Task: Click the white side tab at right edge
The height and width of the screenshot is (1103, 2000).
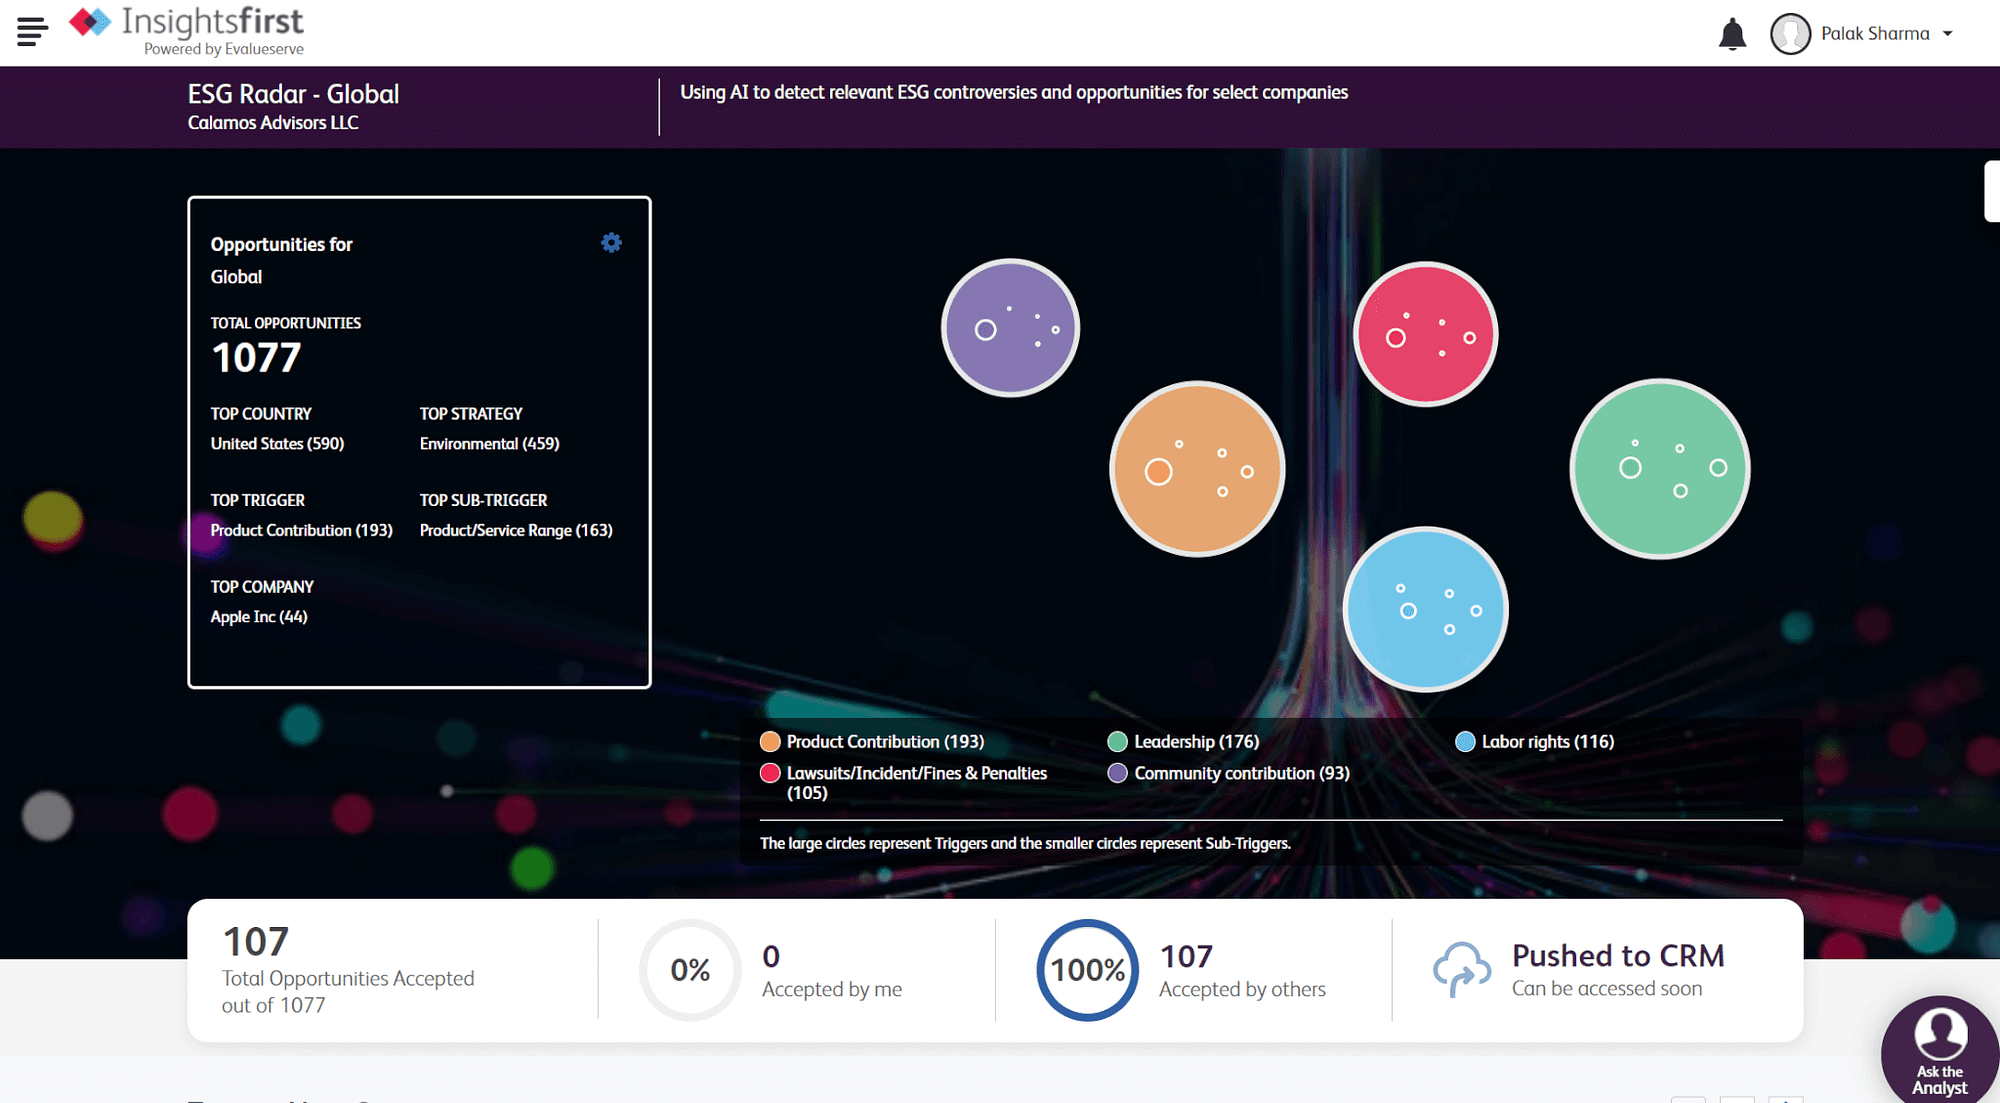Action: pyautogui.click(x=1992, y=191)
